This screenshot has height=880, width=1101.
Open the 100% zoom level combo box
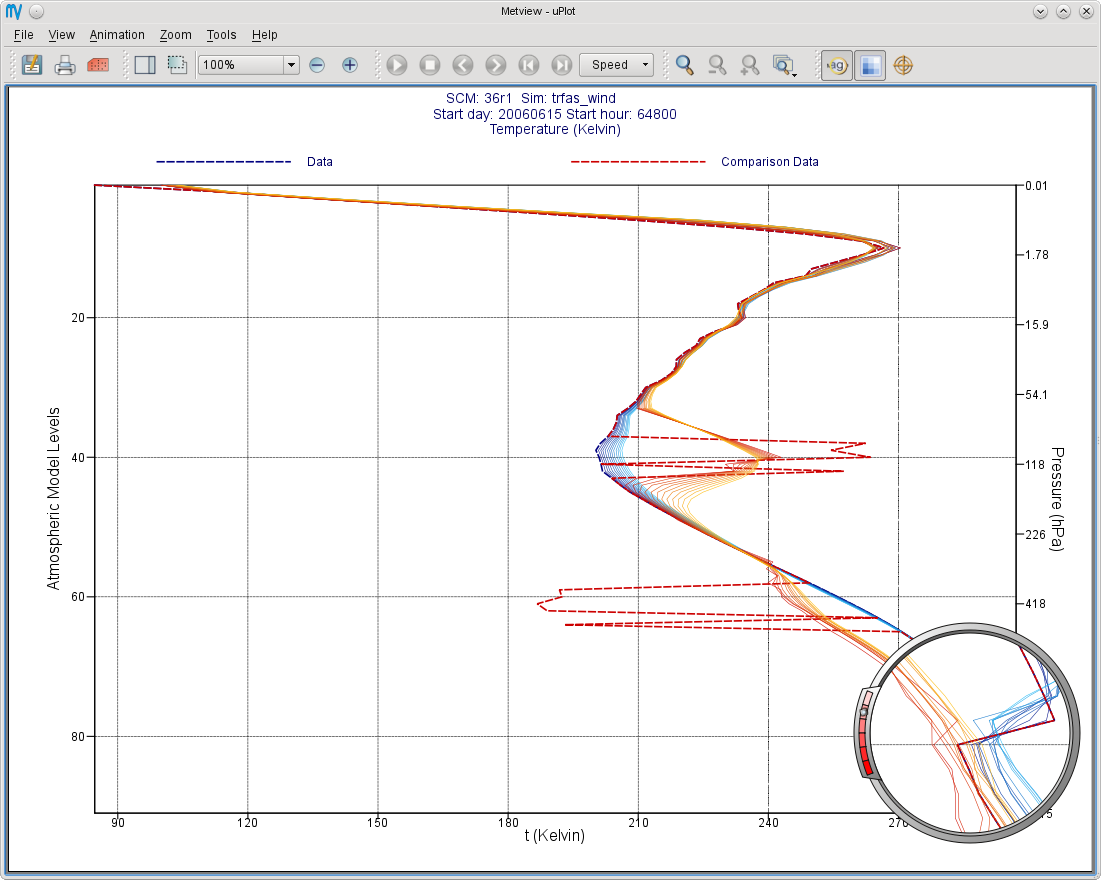[249, 65]
